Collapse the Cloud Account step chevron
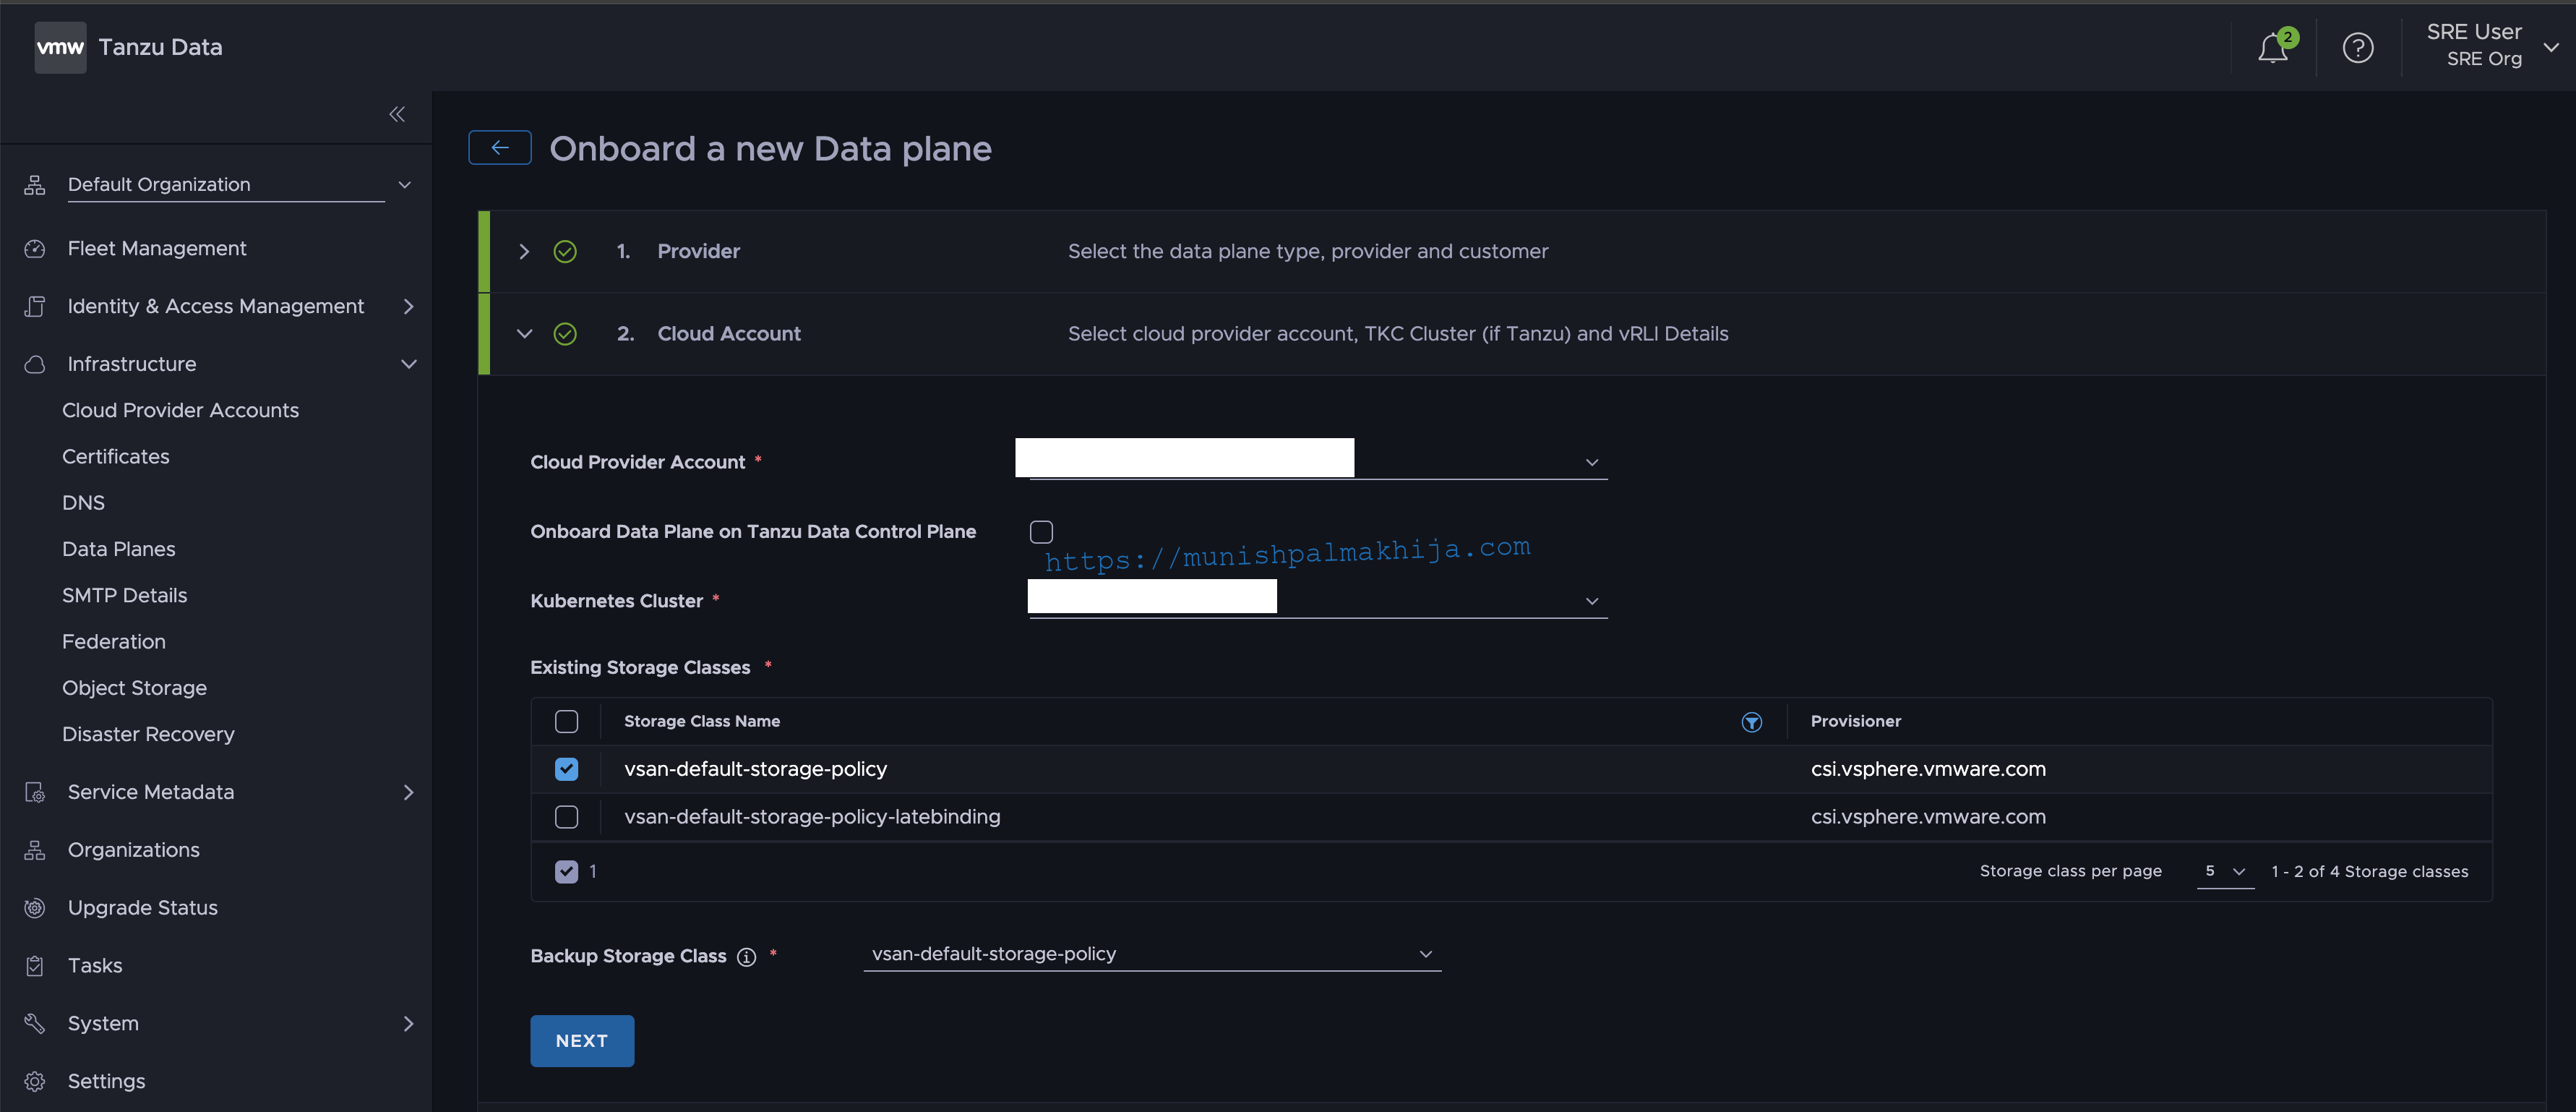The image size is (2576, 1112). [x=524, y=334]
